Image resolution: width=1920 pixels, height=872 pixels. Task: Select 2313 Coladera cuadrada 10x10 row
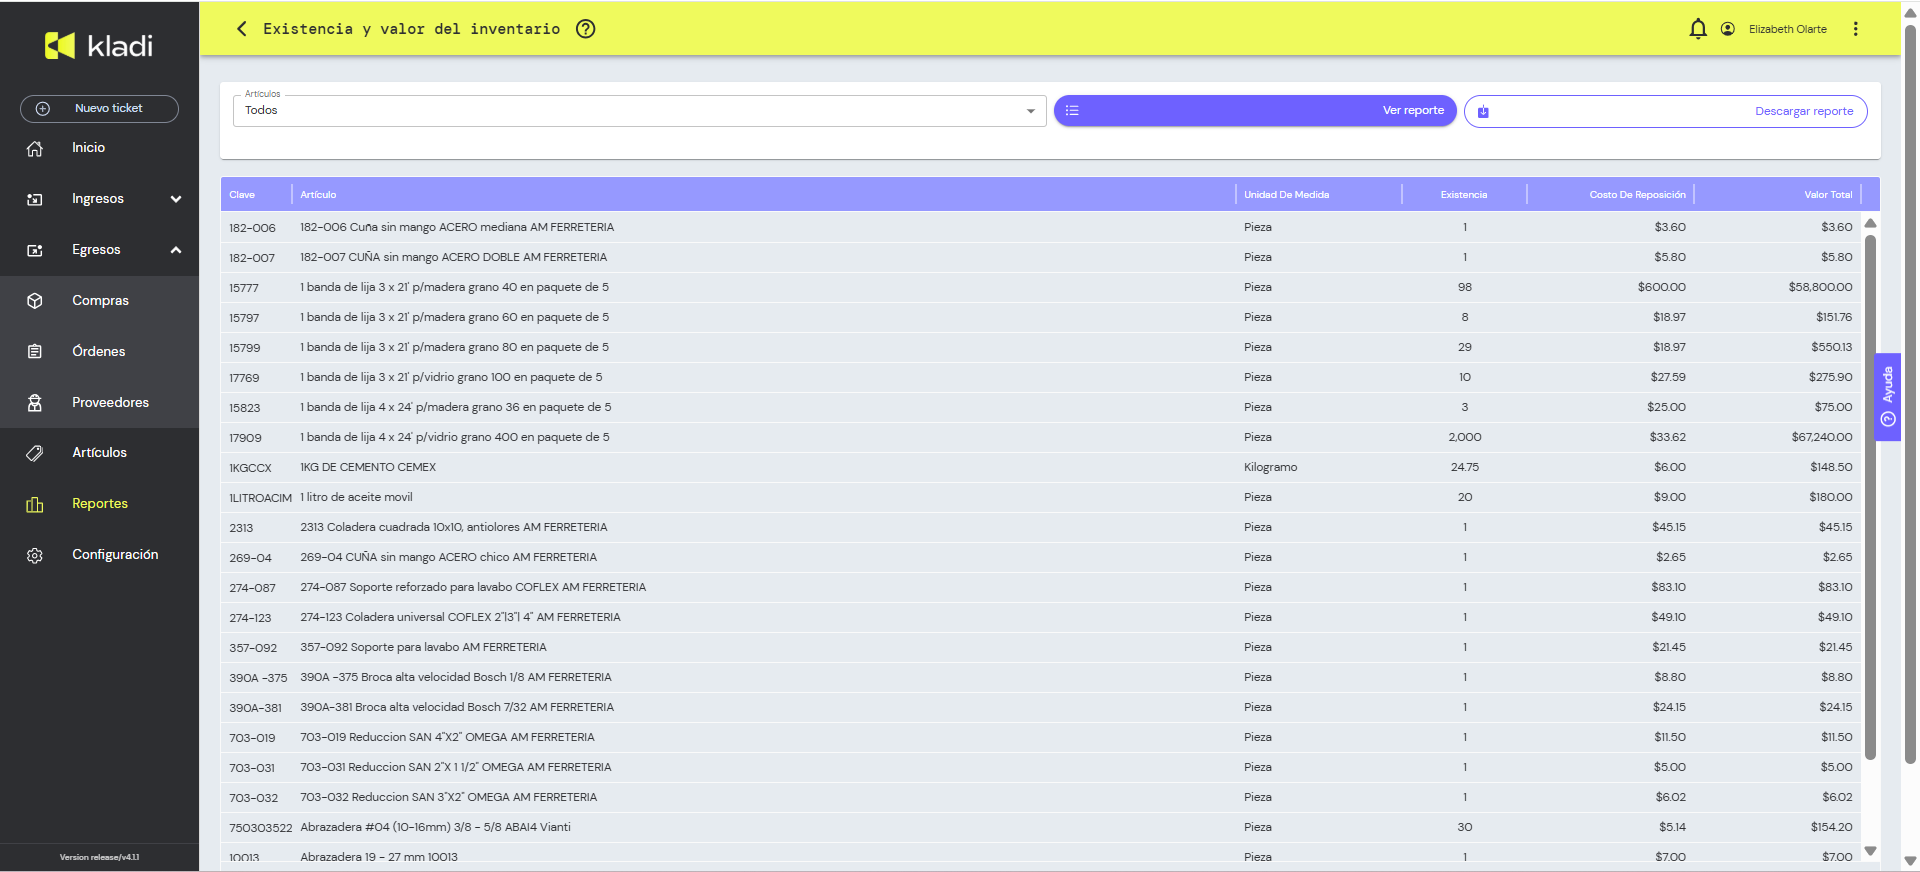pyautogui.click(x=1040, y=528)
